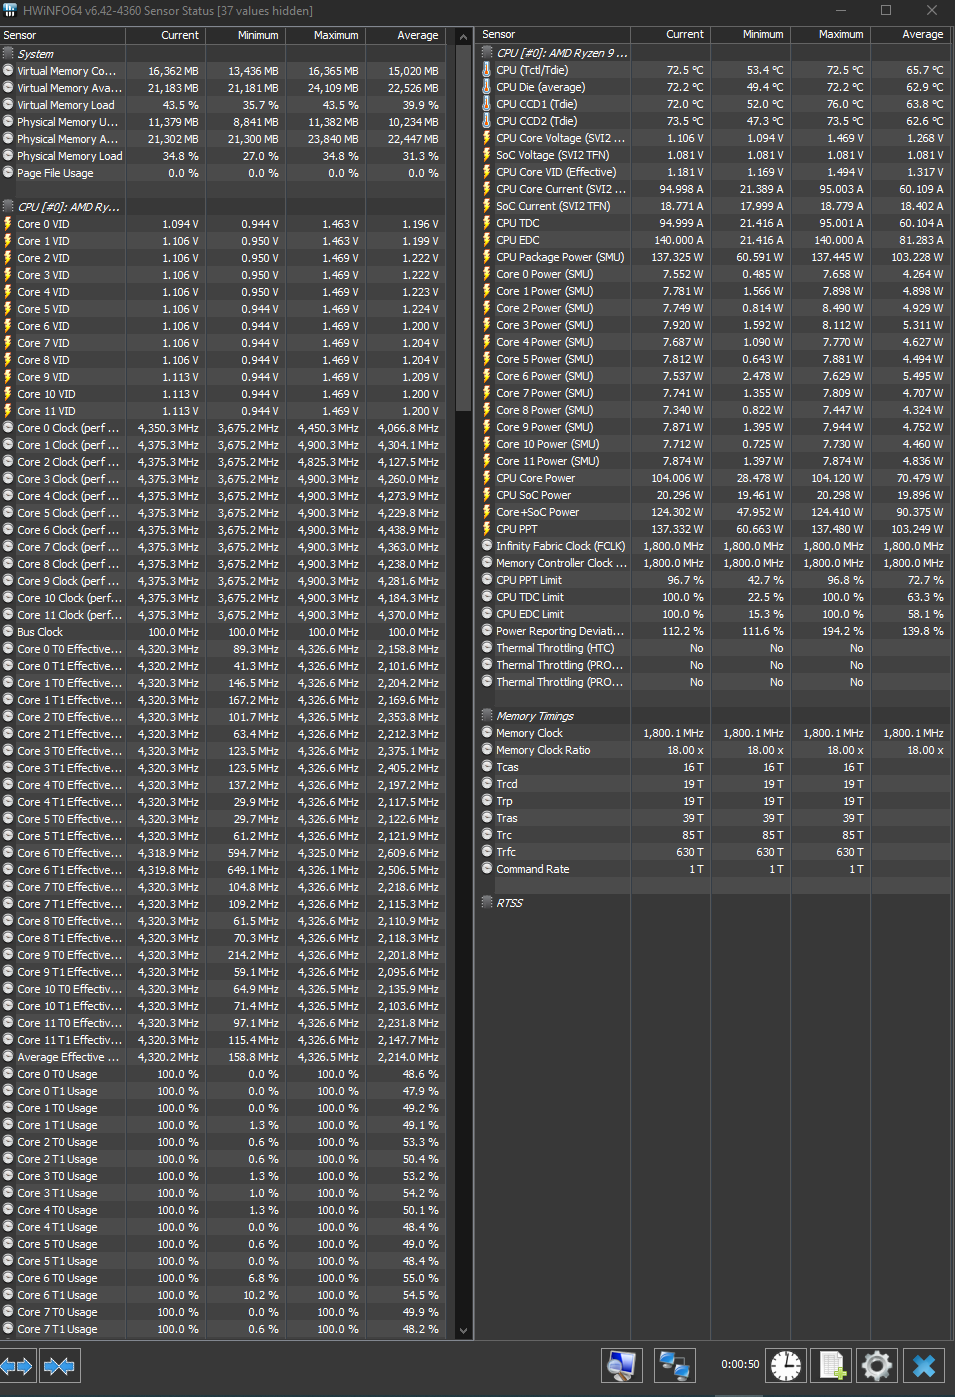Reset the elapsed time clock icon
Viewport: 955px width, 1397px height.
click(x=786, y=1365)
